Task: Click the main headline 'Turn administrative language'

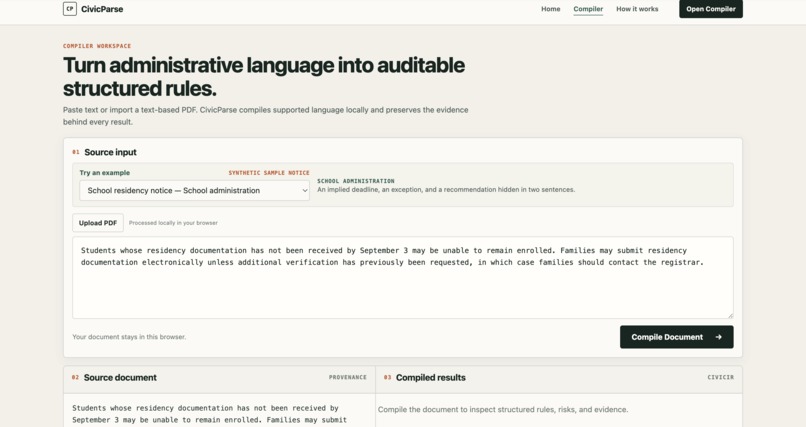Action: pyautogui.click(x=264, y=77)
